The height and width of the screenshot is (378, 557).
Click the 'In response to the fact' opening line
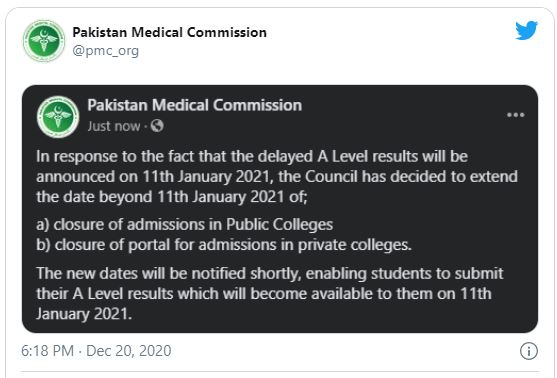252,157
